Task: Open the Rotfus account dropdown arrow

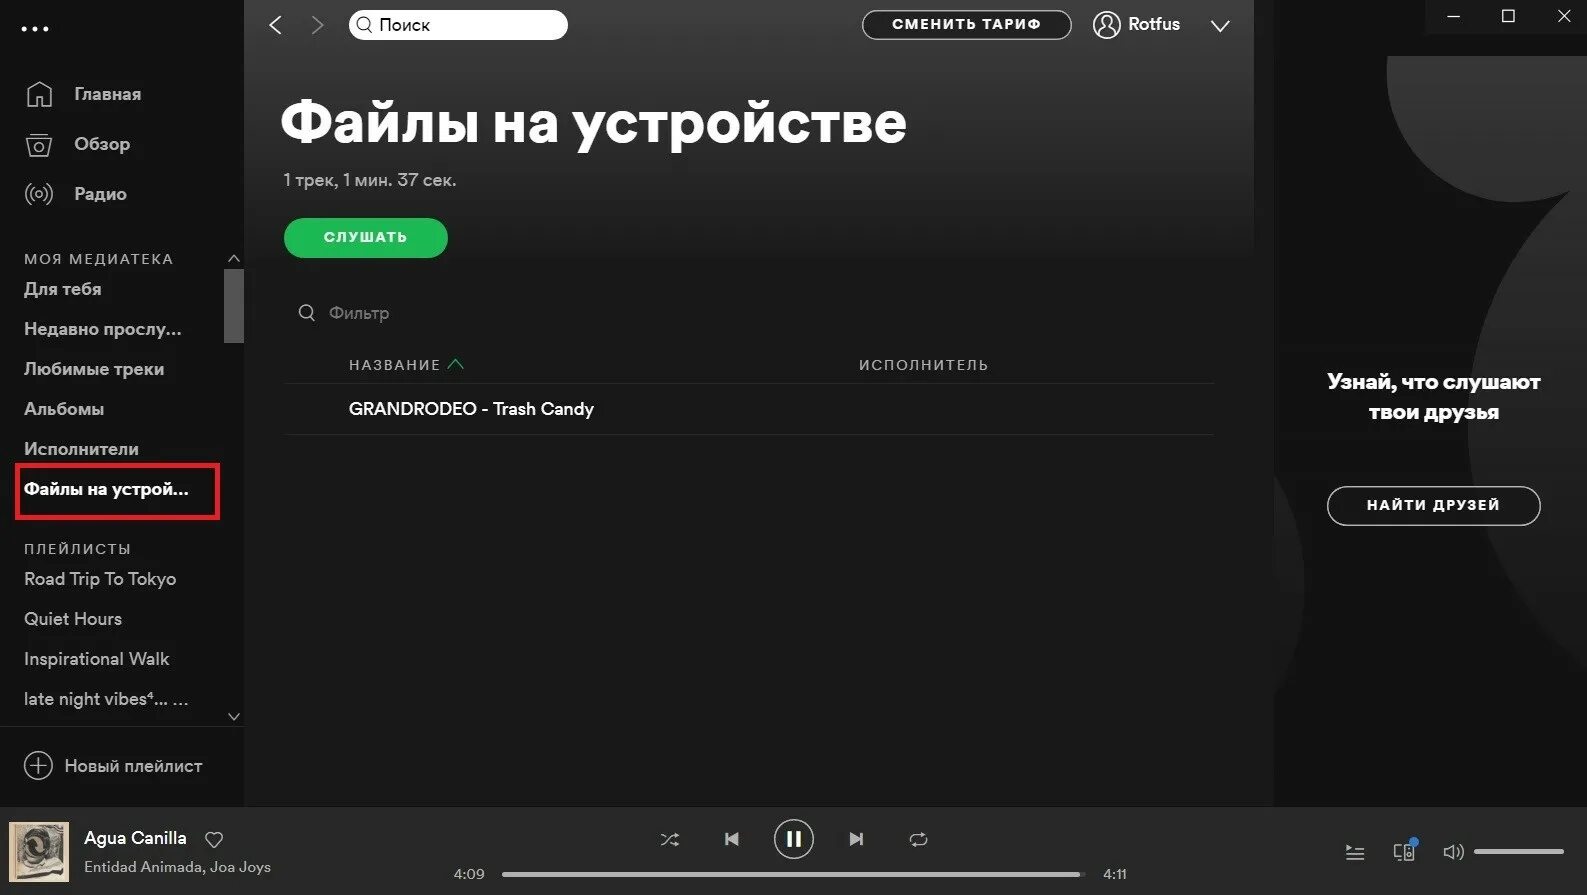Action: (1220, 26)
